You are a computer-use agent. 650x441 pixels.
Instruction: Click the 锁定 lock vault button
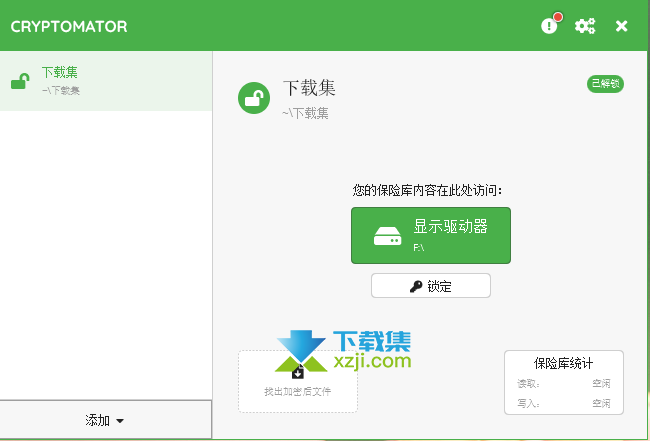(x=431, y=286)
